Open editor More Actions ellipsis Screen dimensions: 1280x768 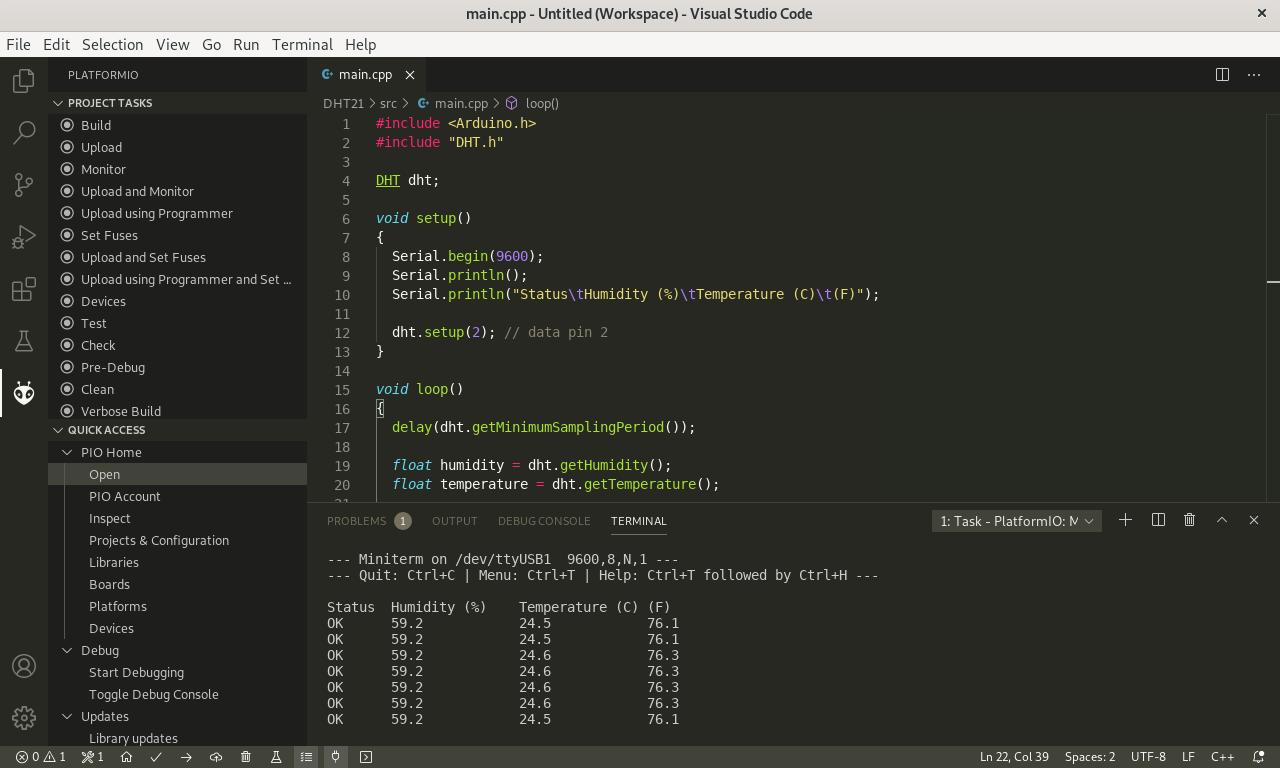[x=1254, y=74]
